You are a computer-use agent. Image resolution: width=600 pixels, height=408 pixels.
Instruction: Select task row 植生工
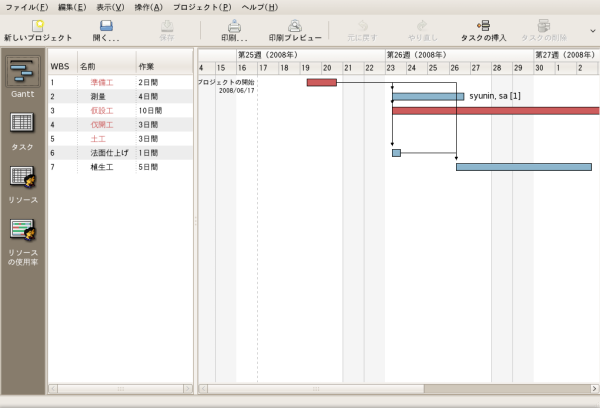pos(120,167)
